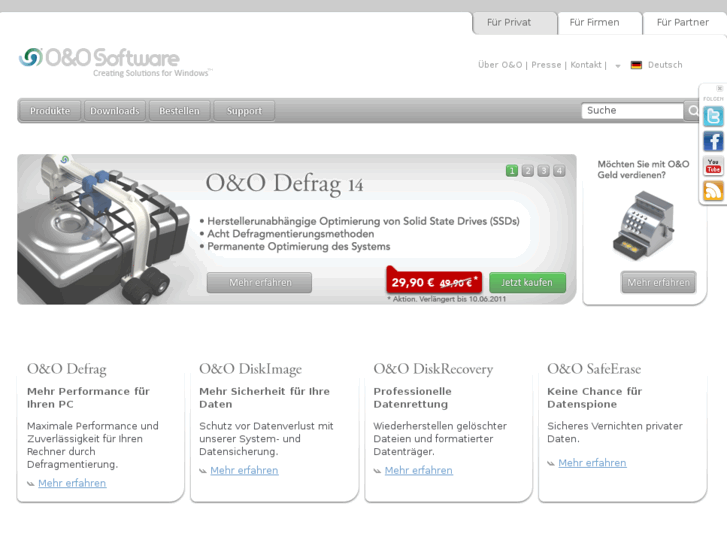Open the Kontakt link
Viewport: 727px width, 545px height.
586,65
